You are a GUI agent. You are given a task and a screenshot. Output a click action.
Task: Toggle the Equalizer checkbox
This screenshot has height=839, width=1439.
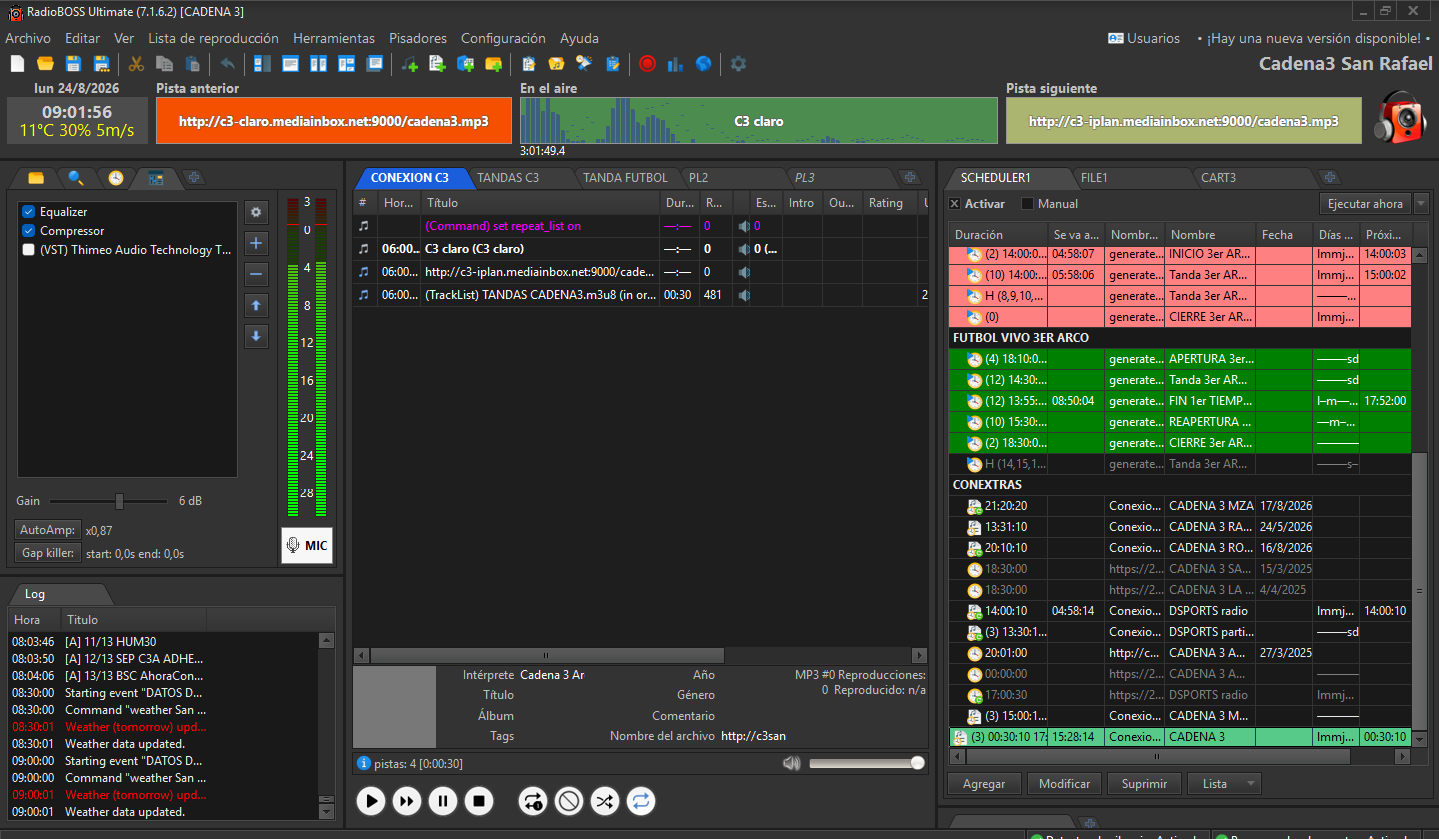(29, 212)
